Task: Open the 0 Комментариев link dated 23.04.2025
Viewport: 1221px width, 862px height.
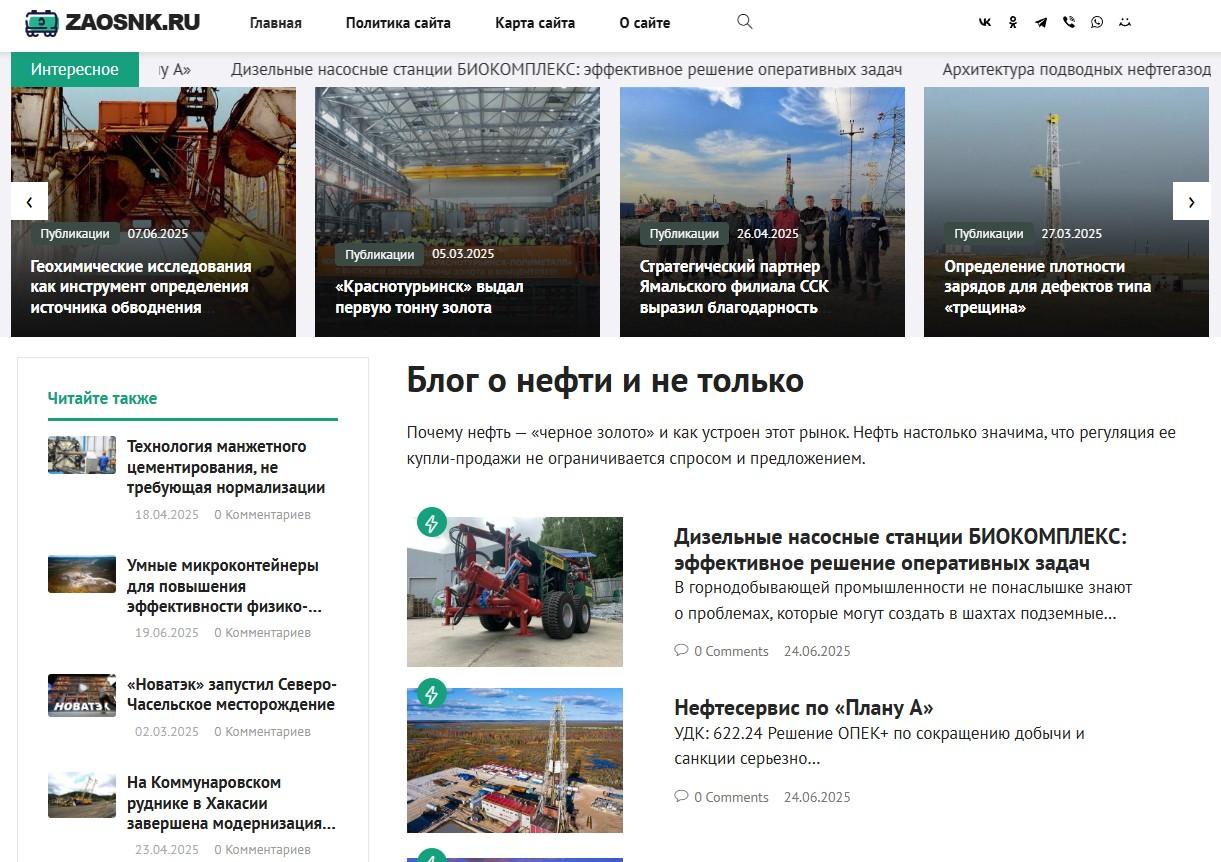Action: [x=262, y=850]
